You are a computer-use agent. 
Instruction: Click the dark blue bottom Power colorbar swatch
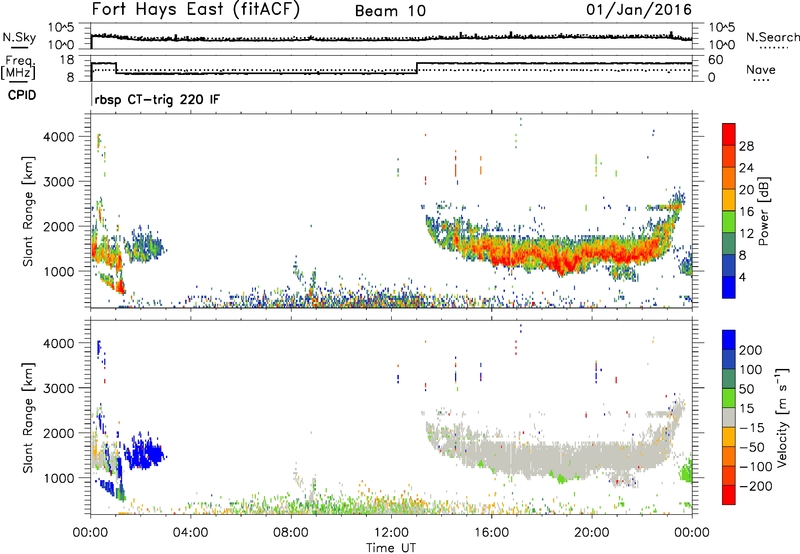coord(729,287)
